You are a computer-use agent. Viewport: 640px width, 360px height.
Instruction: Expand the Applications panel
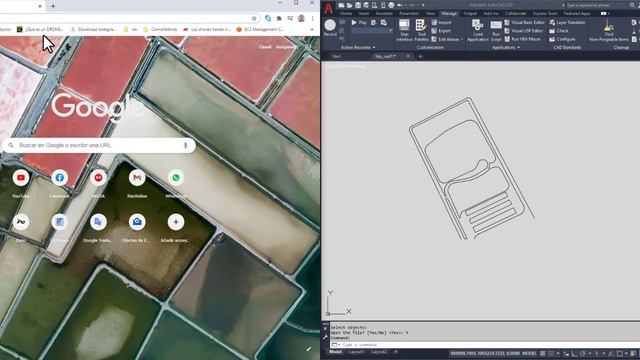(x=506, y=47)
